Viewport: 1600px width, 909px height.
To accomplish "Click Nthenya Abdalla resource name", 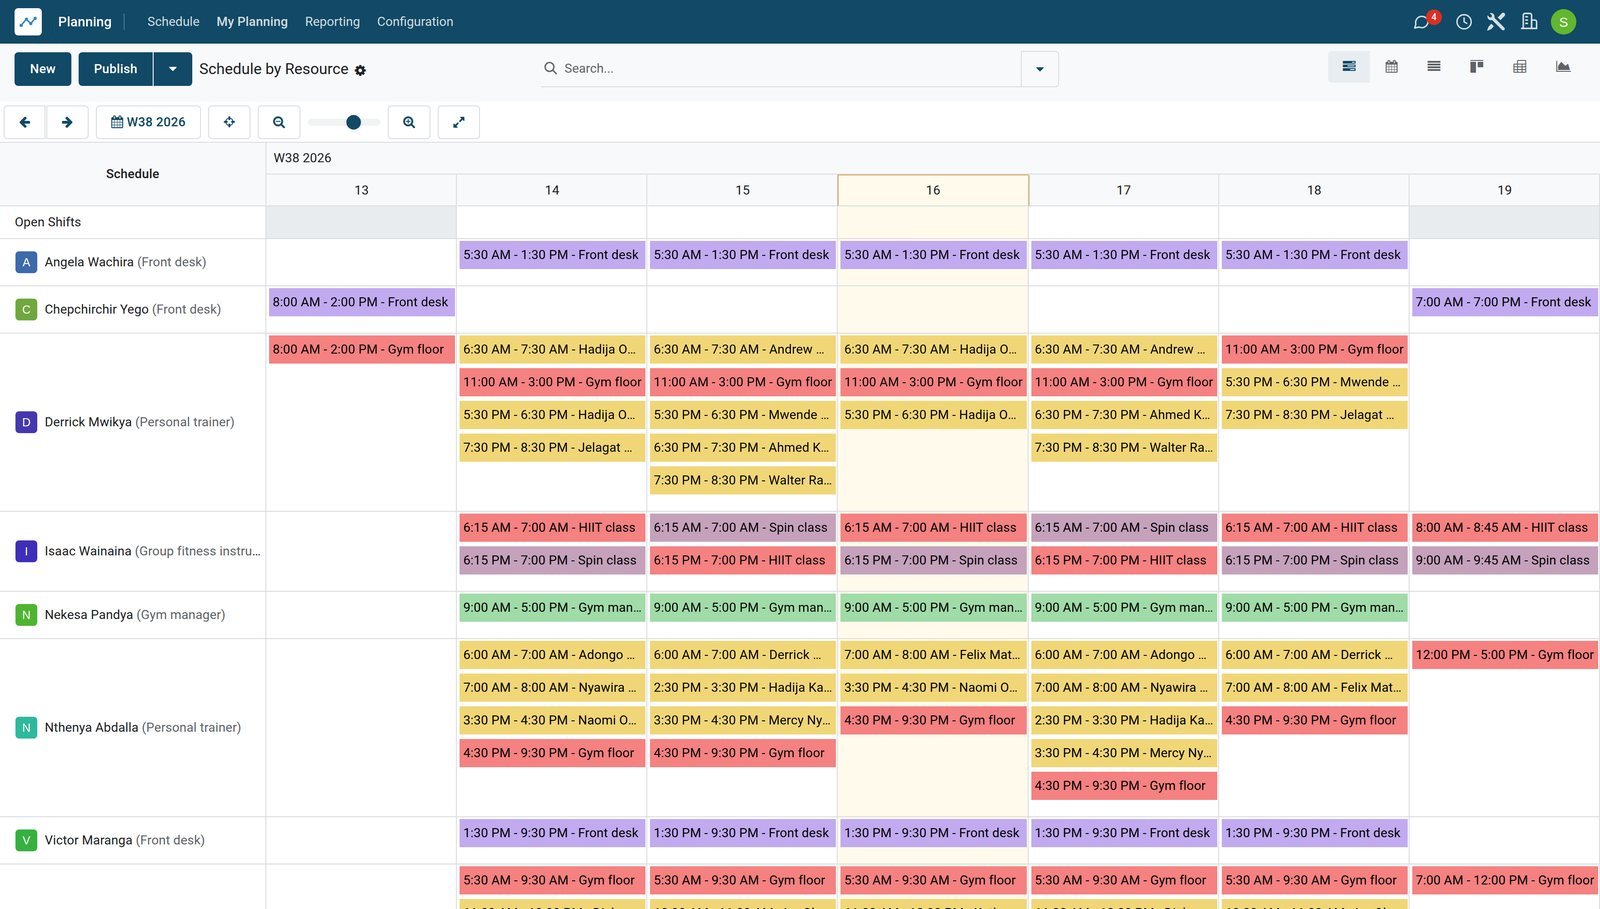I will click(x=91, y=728).
